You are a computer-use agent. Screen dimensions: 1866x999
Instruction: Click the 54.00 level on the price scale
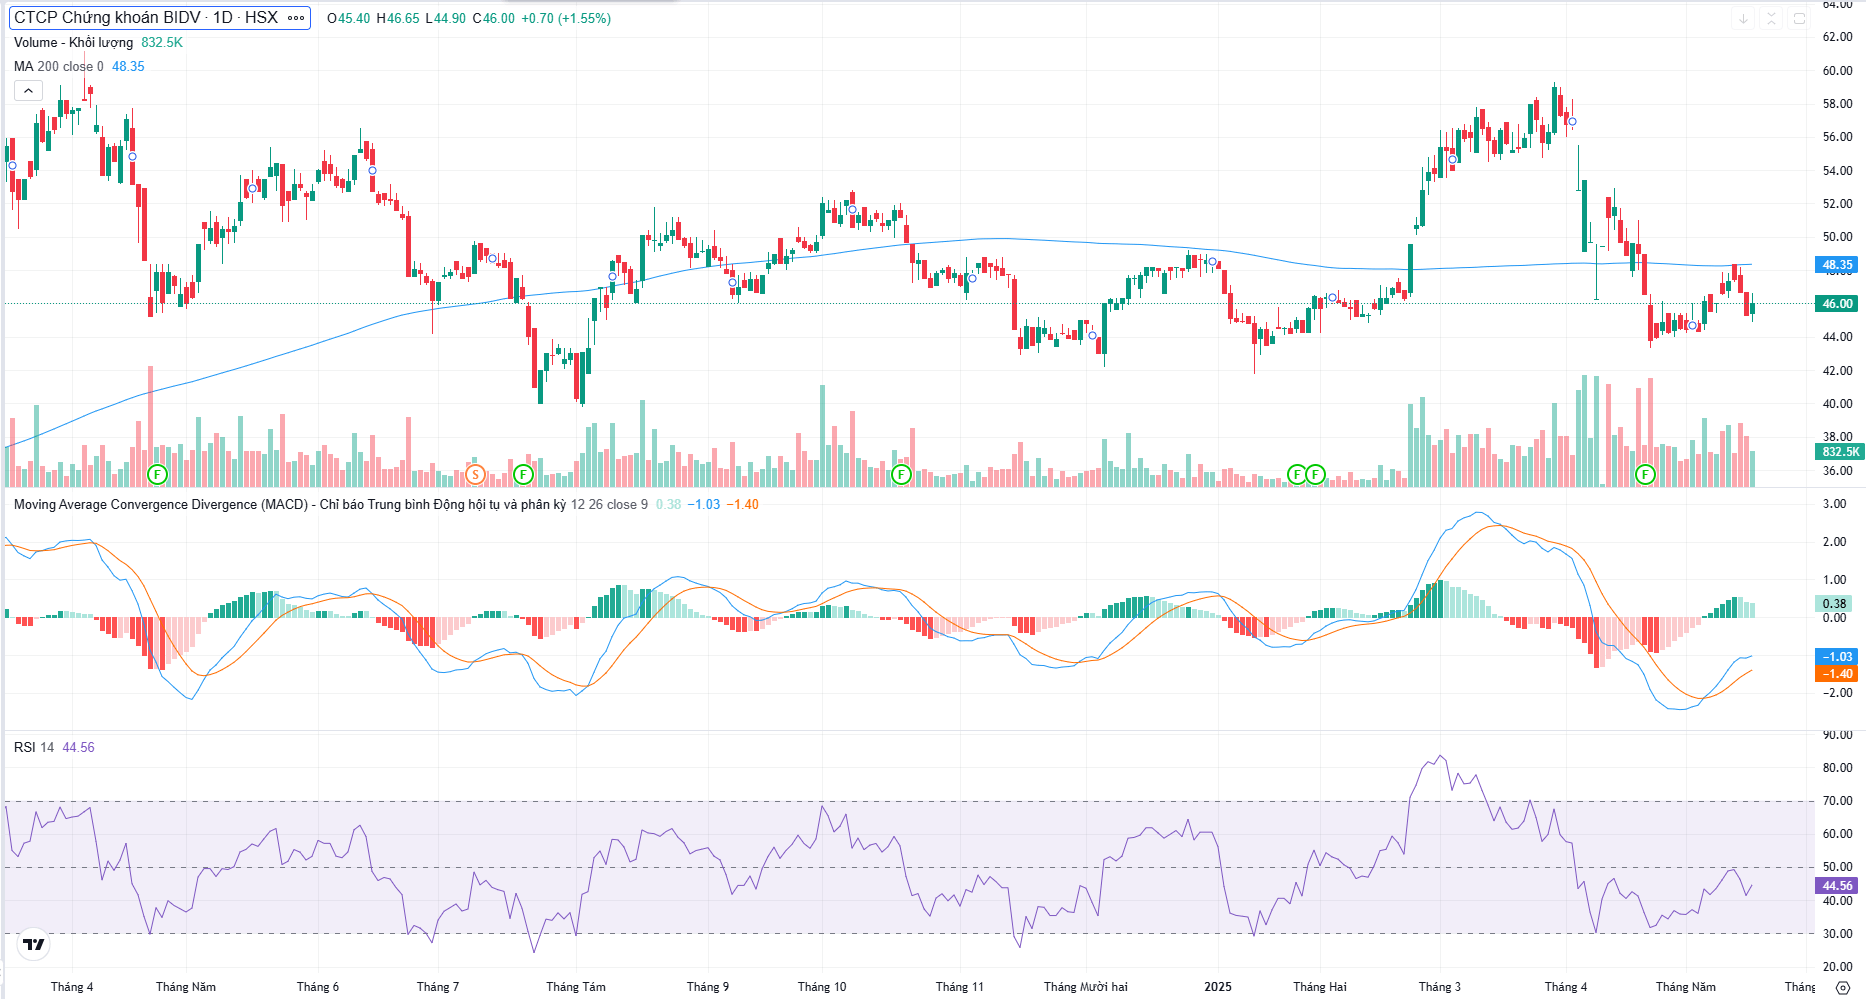pos(1837,170)
